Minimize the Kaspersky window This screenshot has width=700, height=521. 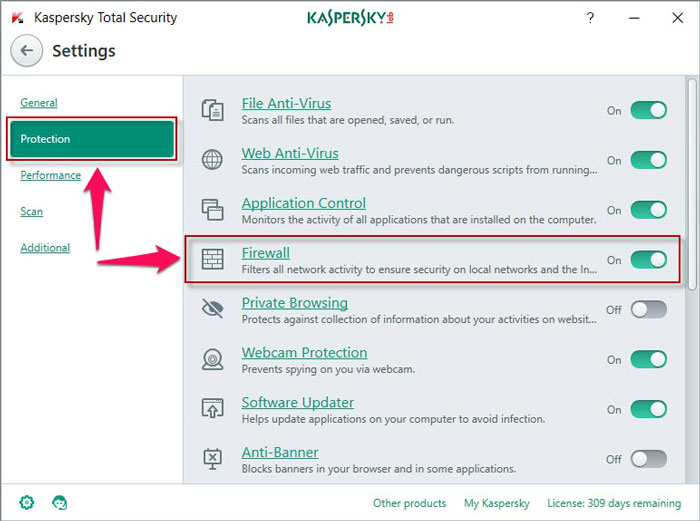pyautogui.click(x=634, y=18)
